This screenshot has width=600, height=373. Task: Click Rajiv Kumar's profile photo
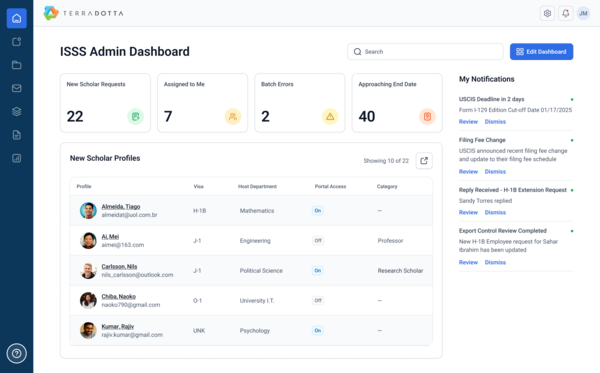(88, 330)
